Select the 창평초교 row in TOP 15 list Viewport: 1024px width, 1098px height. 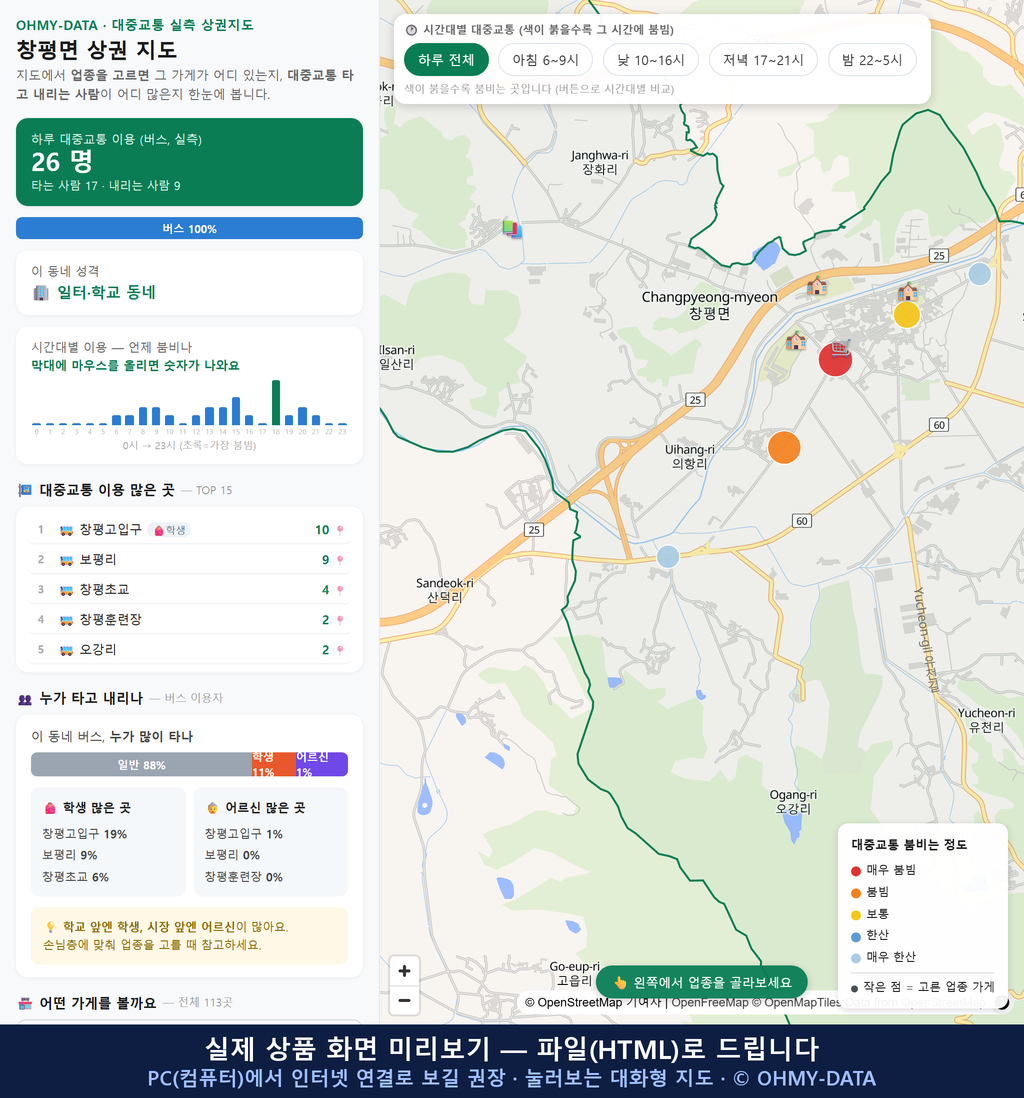click(189, 590)
